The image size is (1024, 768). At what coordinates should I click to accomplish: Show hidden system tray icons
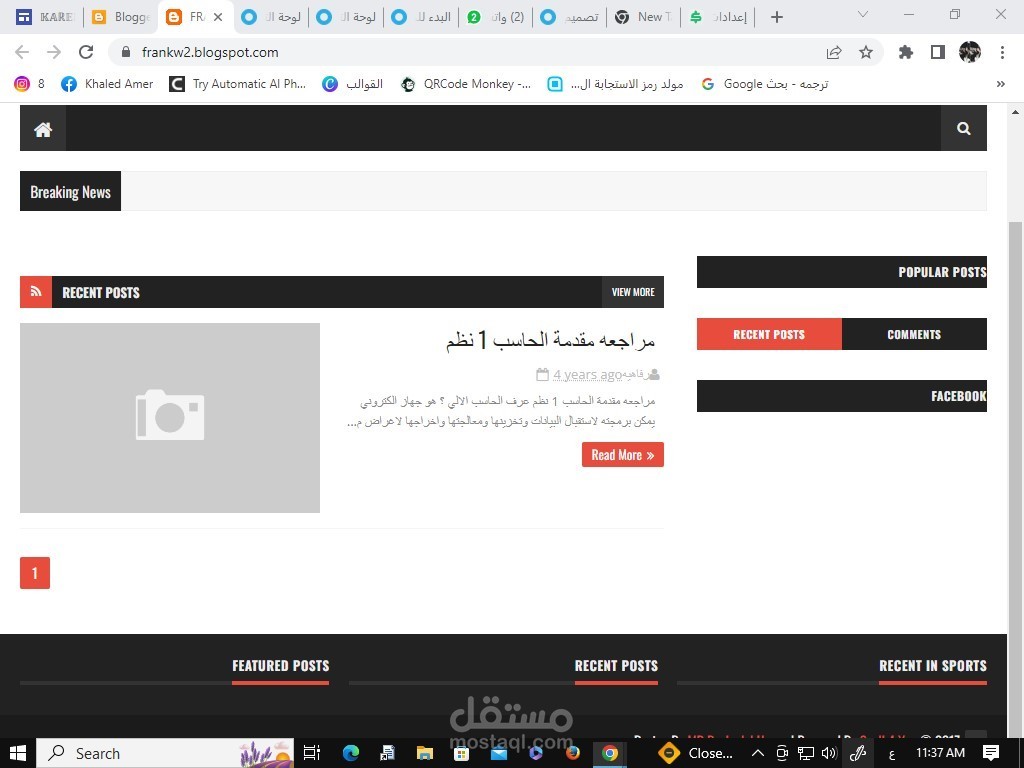point(758,753)
